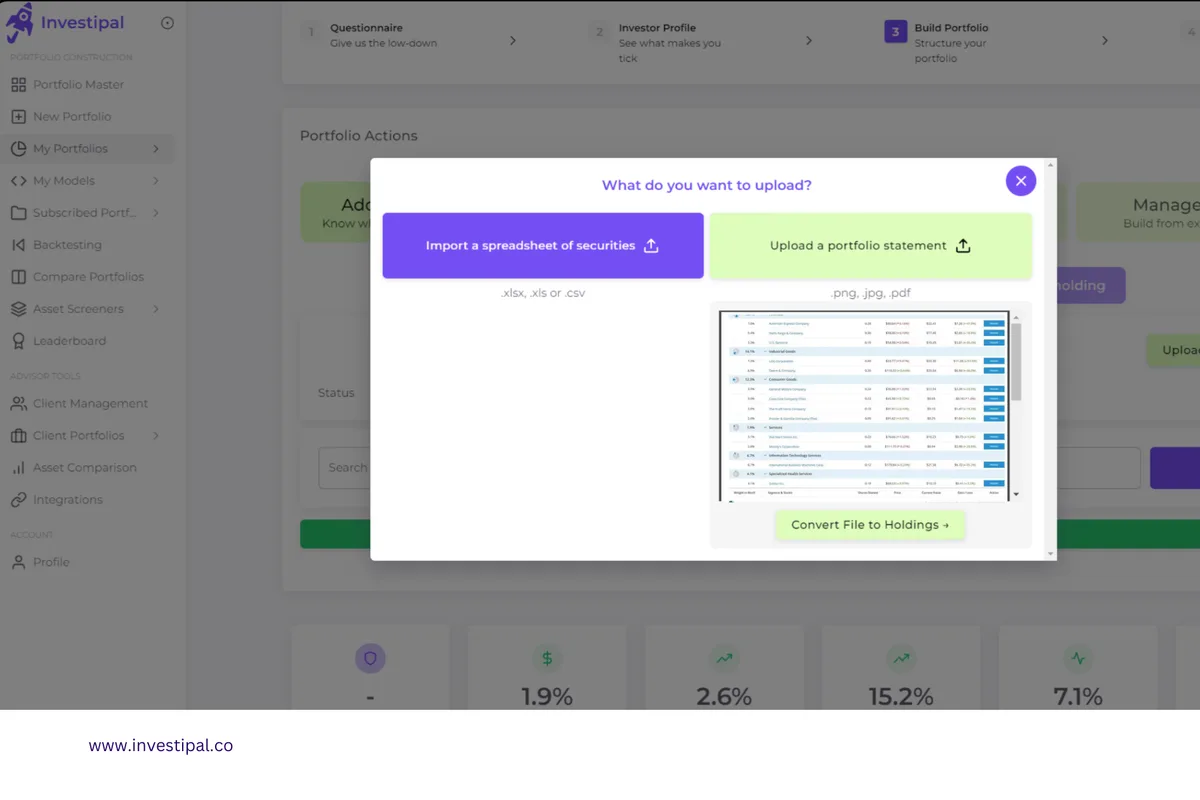Click the Compare Portfolios columns icon
Screen dimensions: 1200x800
click(18, 277)
